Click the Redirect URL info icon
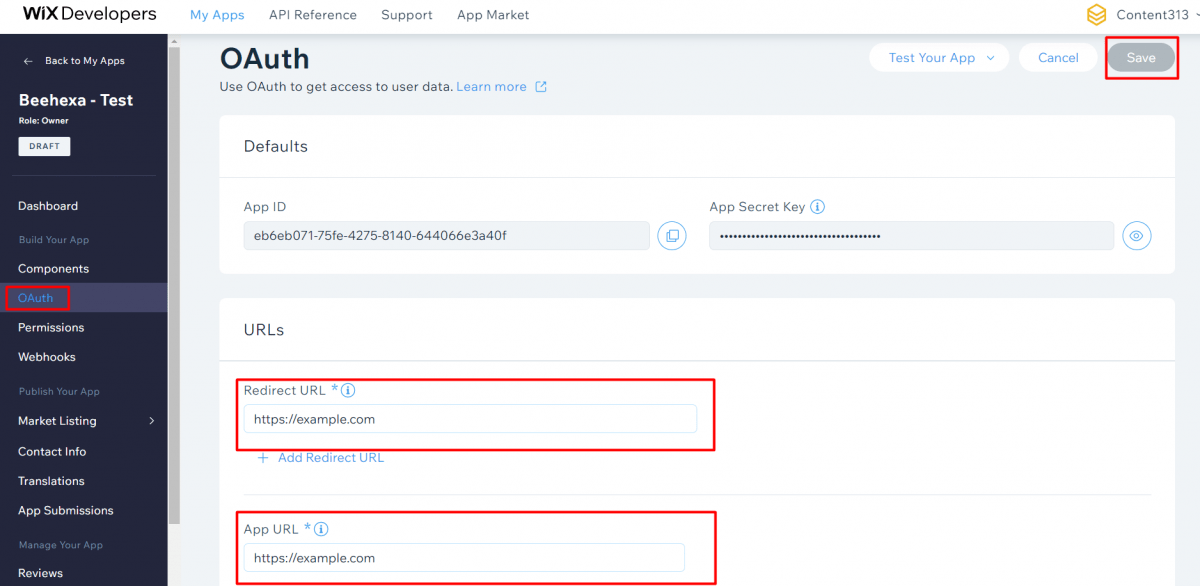 [x=348, y=391]
